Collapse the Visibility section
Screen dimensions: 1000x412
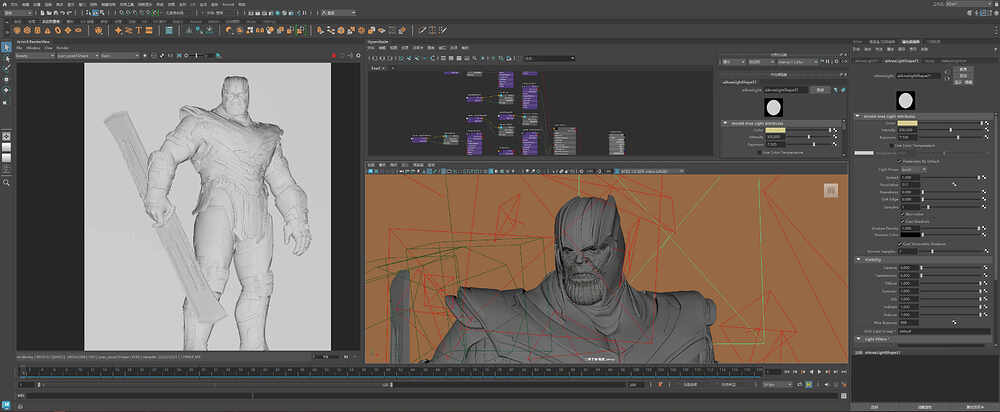point(858,260)
